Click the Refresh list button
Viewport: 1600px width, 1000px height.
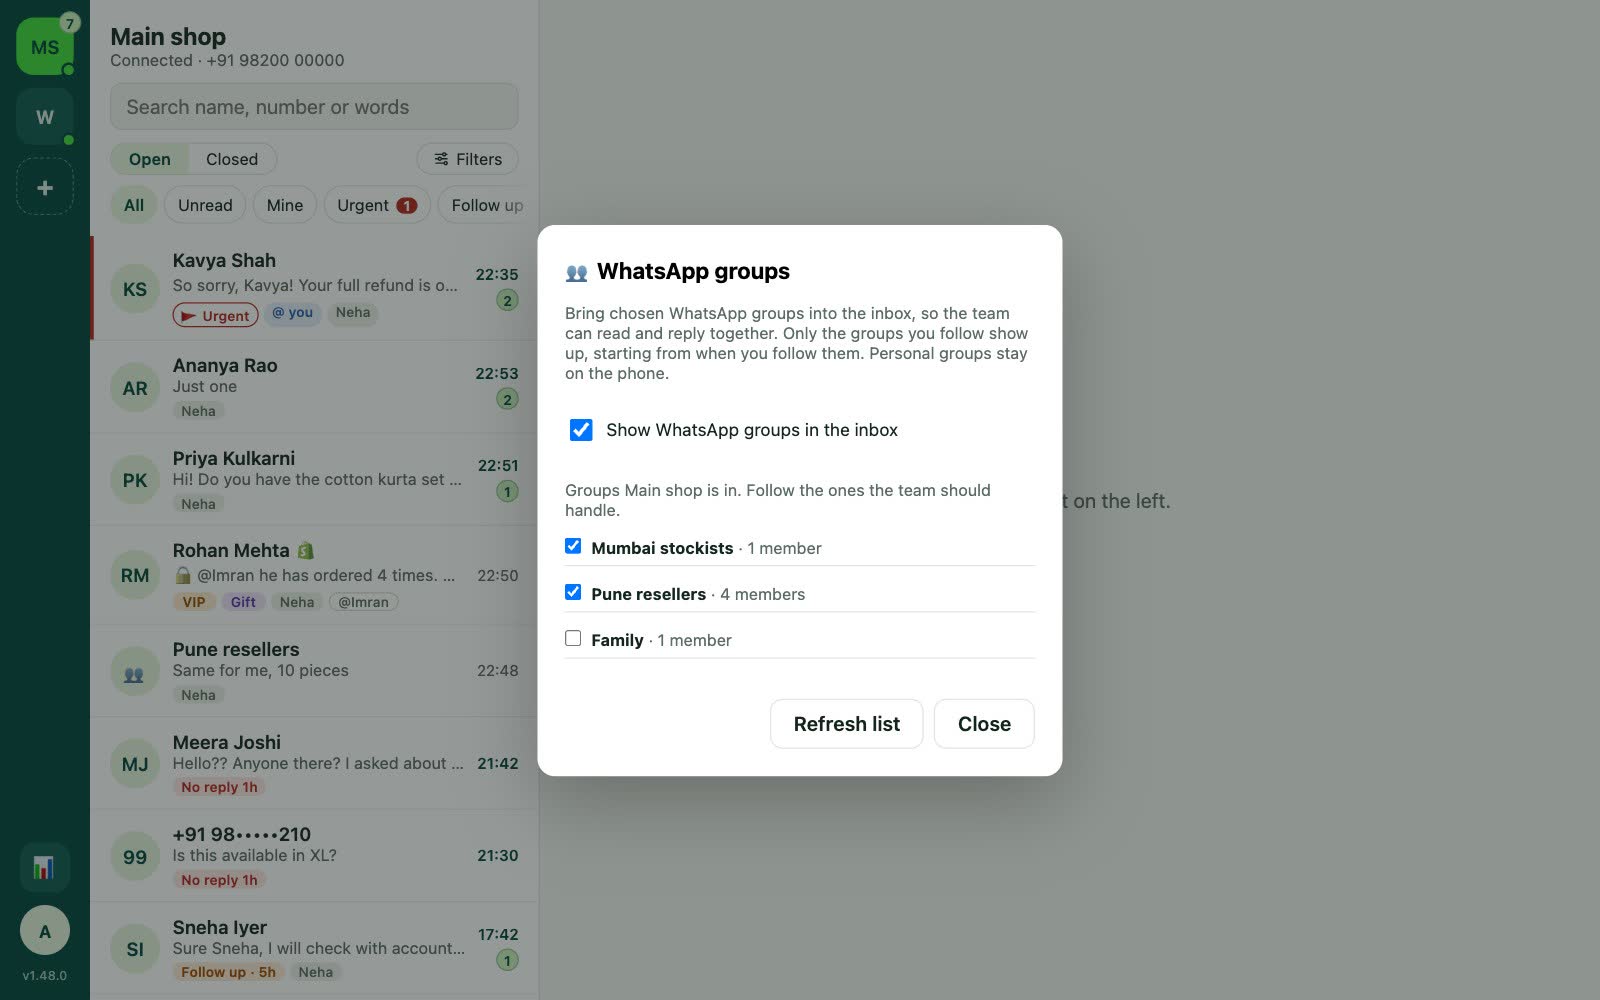pos(846,724)
